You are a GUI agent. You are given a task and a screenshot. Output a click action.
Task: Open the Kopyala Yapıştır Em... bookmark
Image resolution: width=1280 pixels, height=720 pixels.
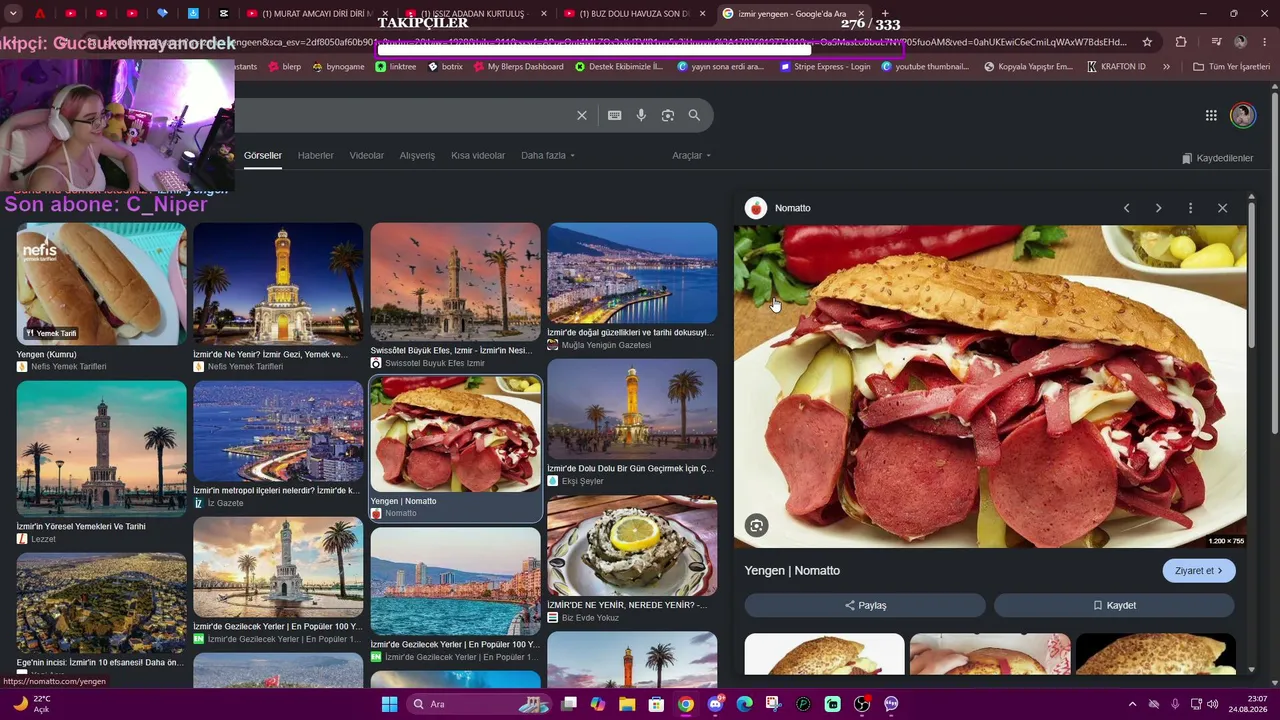(x=1029, y=67)
